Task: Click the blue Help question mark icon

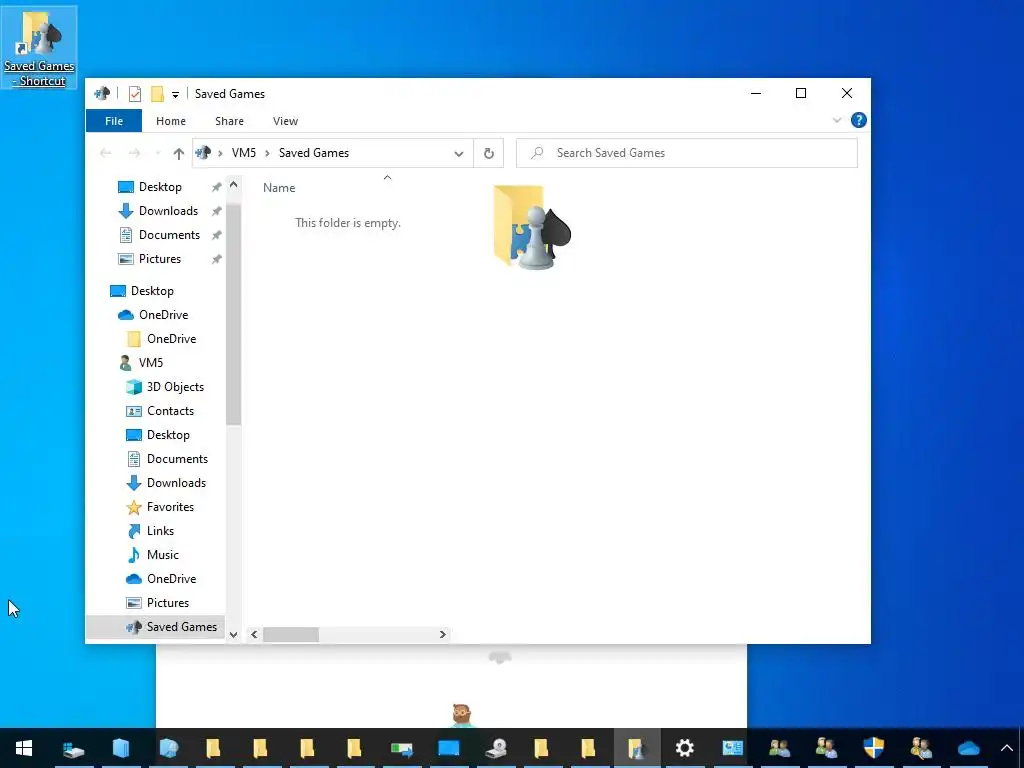Action: pyautogui.click(x=859, y=120)
